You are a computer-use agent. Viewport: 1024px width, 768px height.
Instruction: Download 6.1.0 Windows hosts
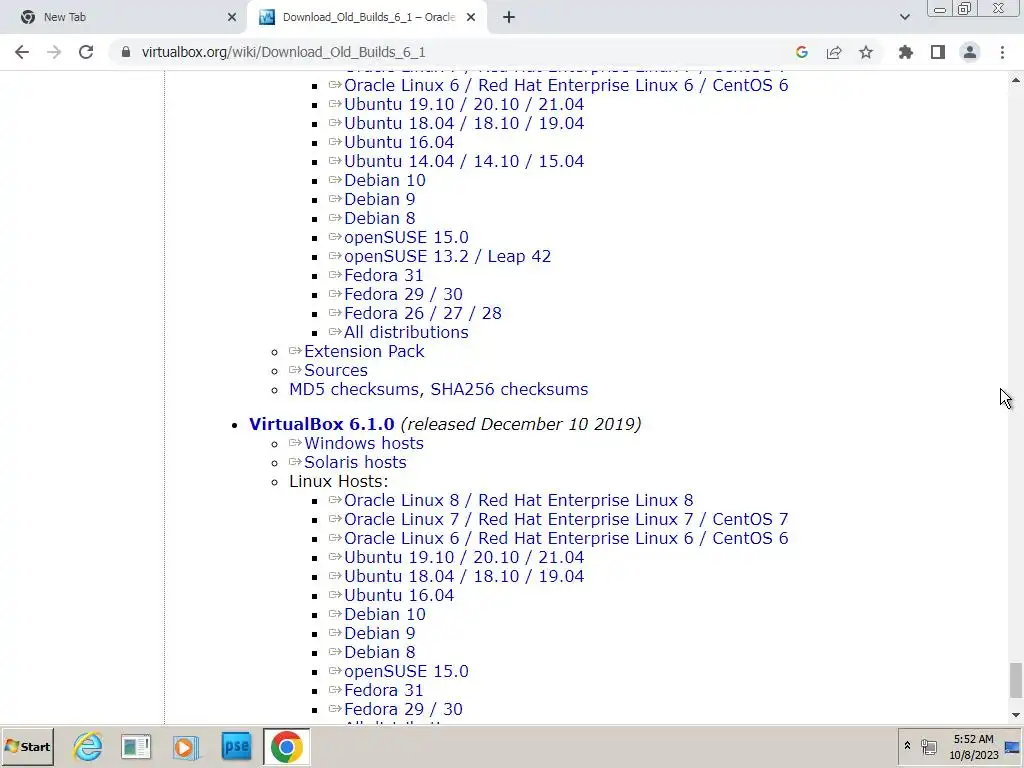click(x=364, y=443)
